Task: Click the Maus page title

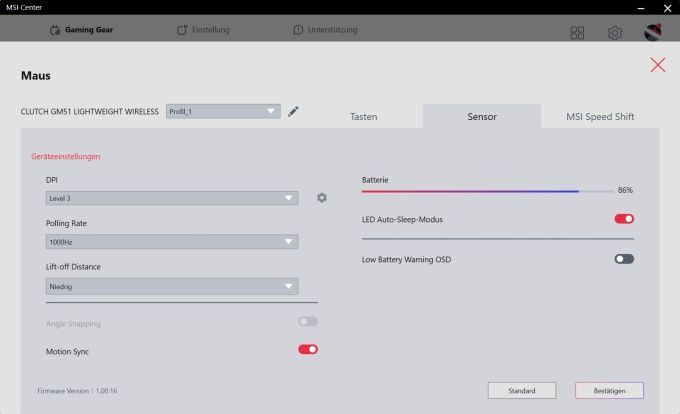Action: click(x=36, y=75)
